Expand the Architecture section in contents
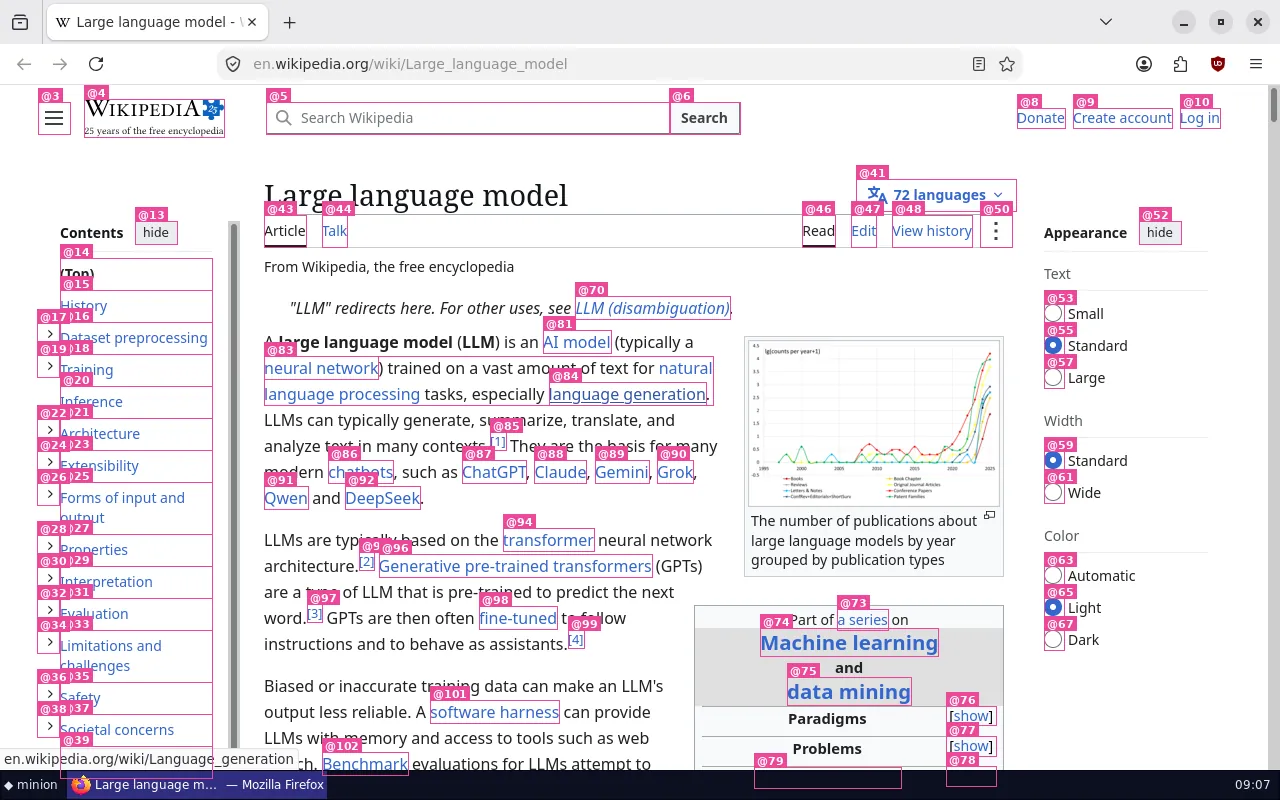Image resolution: width=1280 pixels, height=800 pixels. coord(50,430)
